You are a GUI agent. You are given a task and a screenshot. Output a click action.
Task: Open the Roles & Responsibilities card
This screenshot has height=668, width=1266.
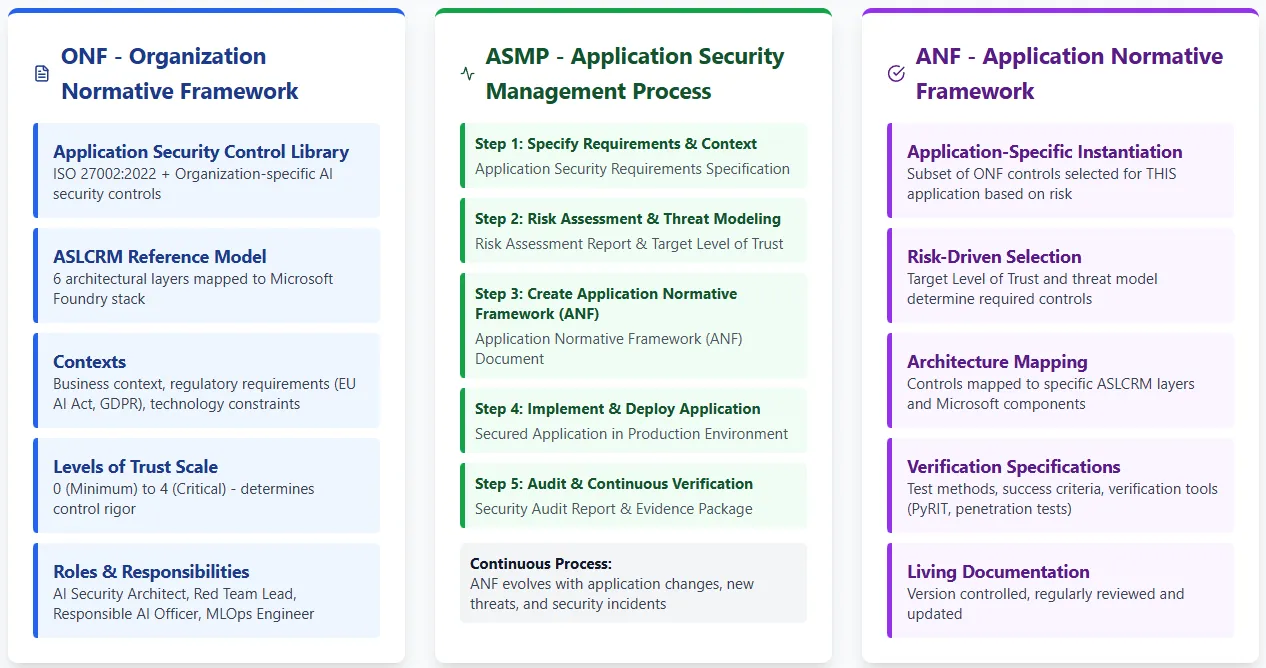(x=207, y=589)
